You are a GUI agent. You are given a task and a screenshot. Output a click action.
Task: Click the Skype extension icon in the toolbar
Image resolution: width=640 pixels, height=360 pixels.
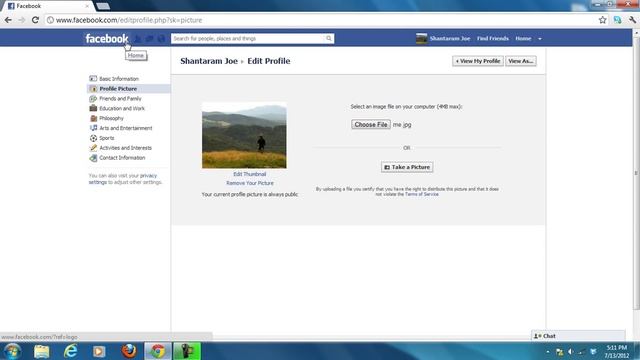(x=618, y=20)
